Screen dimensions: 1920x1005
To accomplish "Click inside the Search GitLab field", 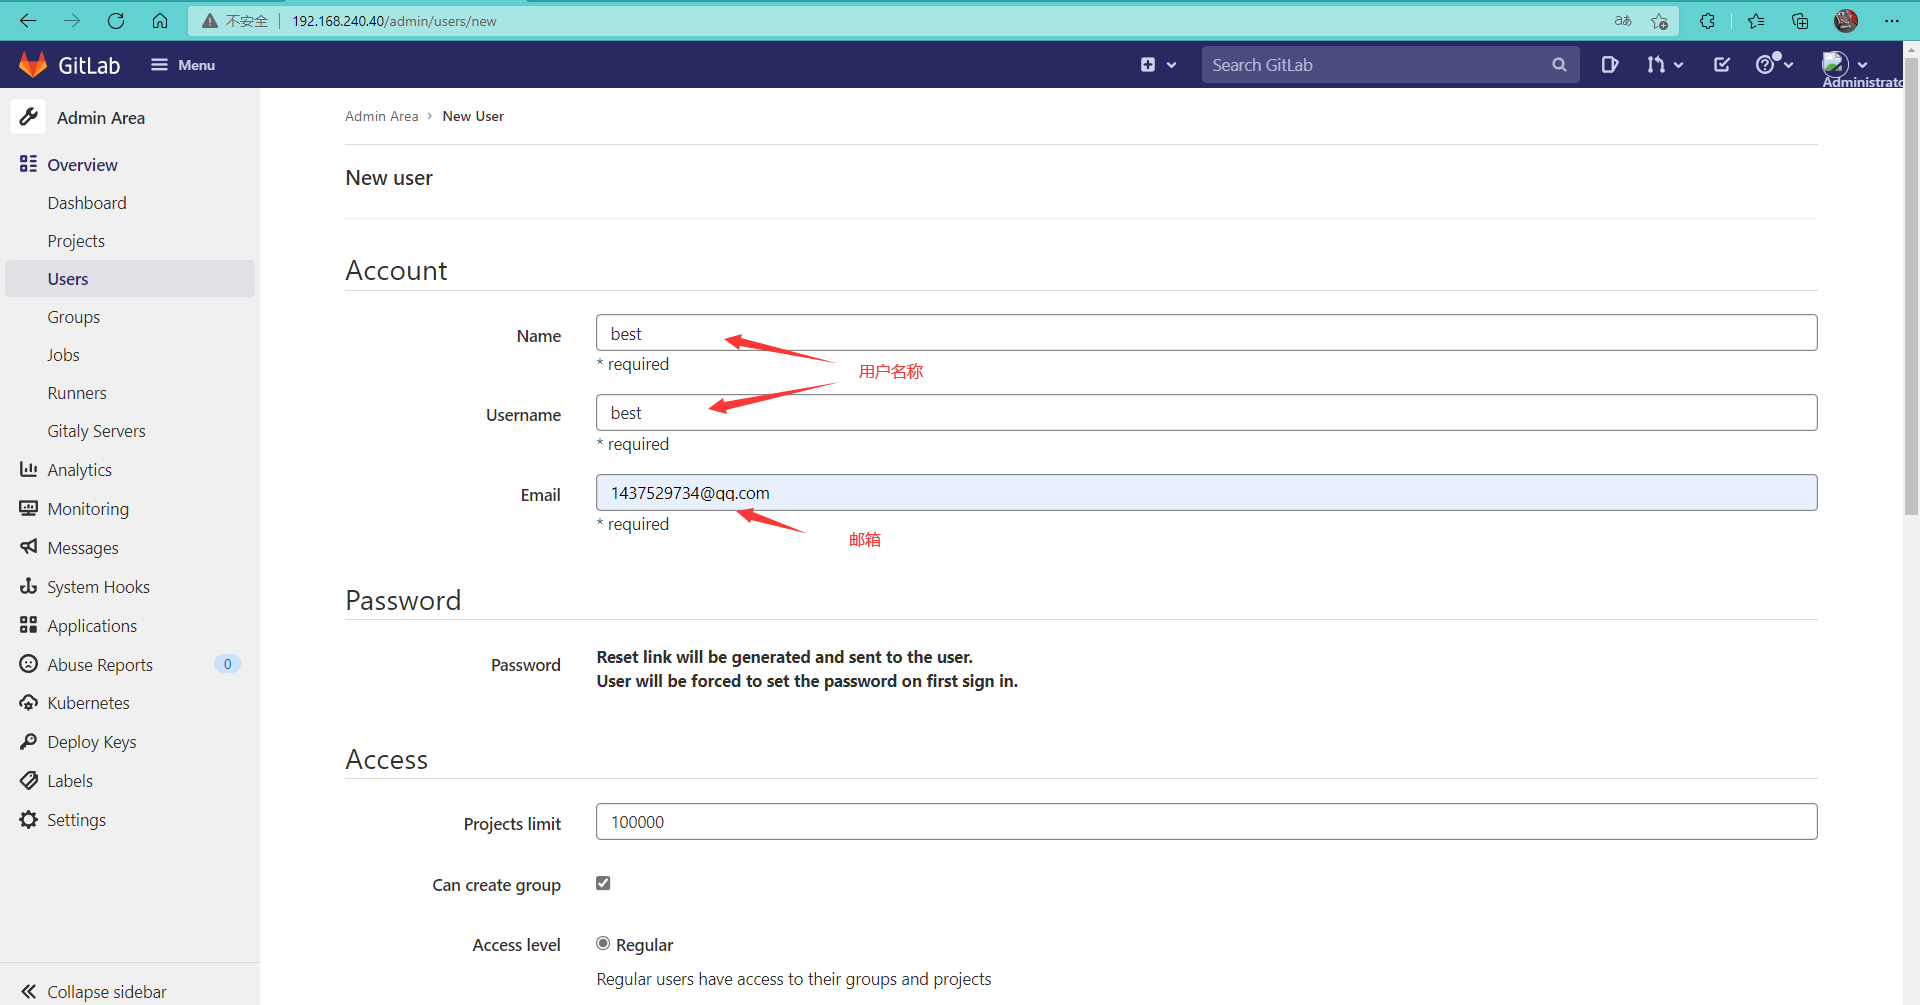I will [1380, 64].
